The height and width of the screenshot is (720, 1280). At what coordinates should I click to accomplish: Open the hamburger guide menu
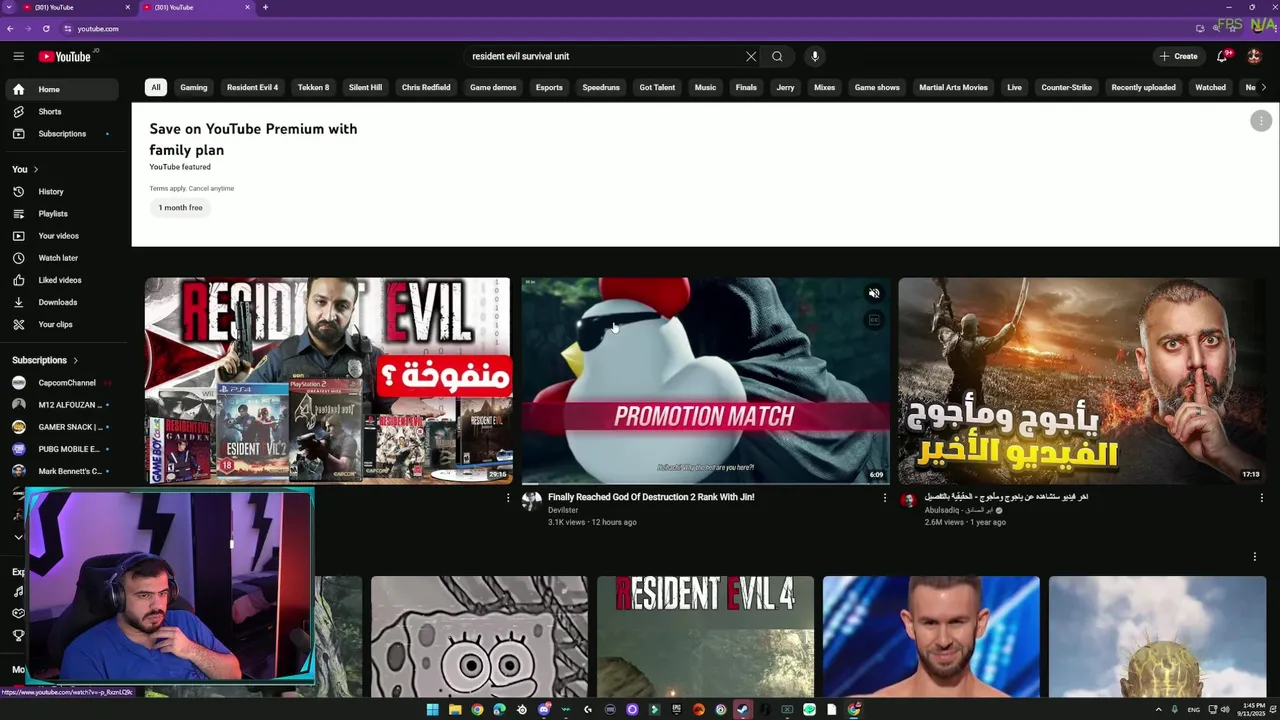click(x=18, y=56)
